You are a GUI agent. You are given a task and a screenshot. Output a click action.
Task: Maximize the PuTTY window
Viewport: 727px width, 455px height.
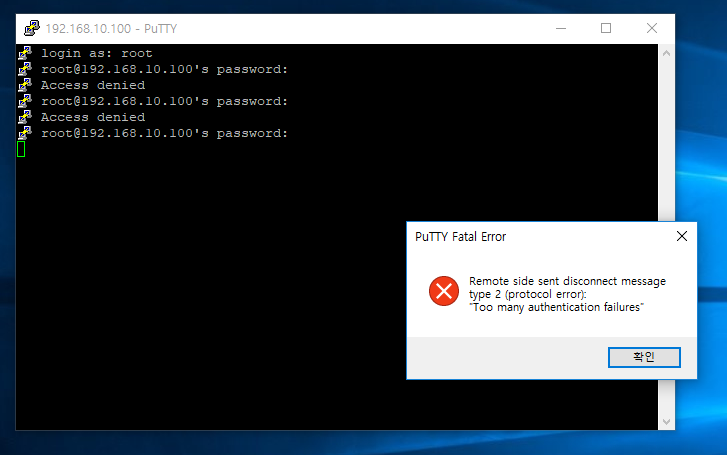coord(606,29)
